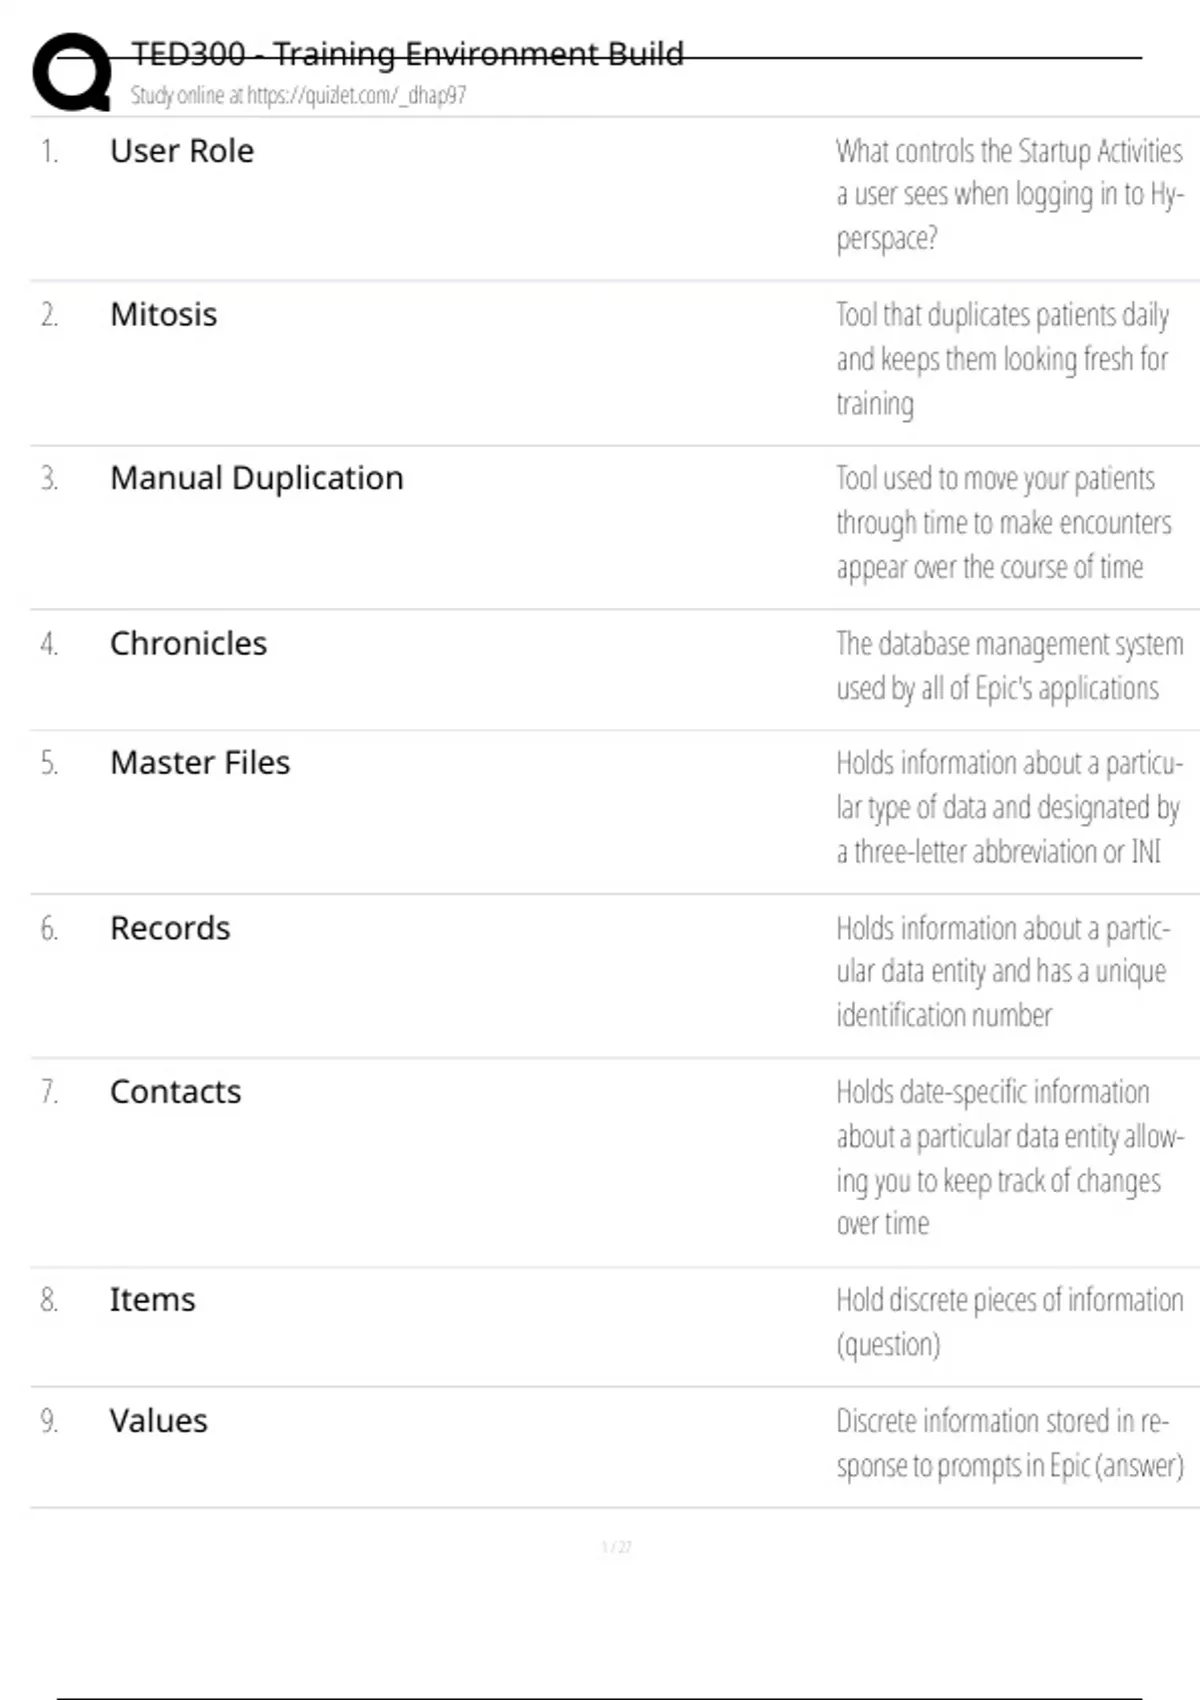Select the Items term
The height and width of the screenshot is (1700, 1200).
click(152, 1300)
